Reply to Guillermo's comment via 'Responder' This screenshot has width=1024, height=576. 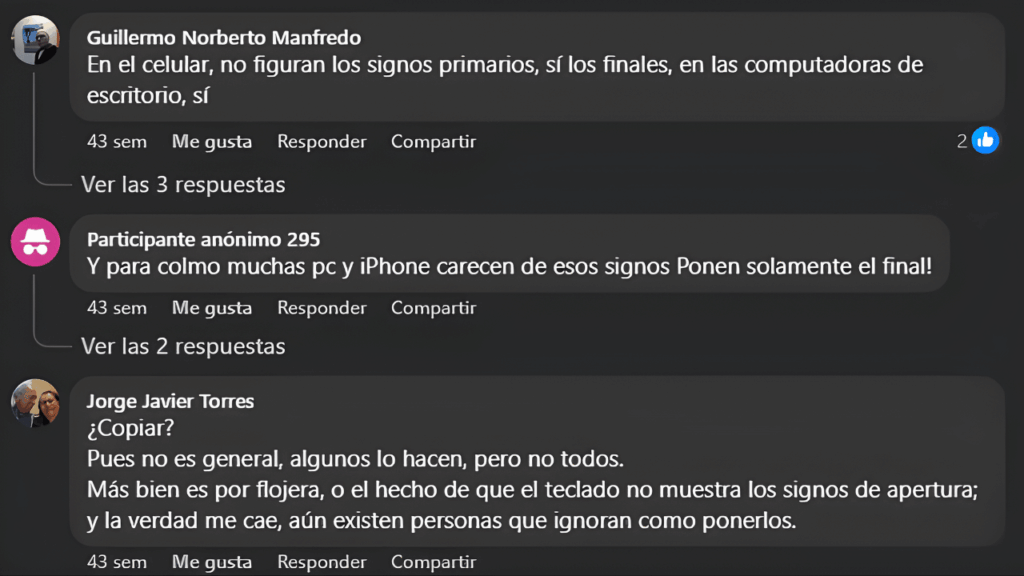[x=322, y=141]
